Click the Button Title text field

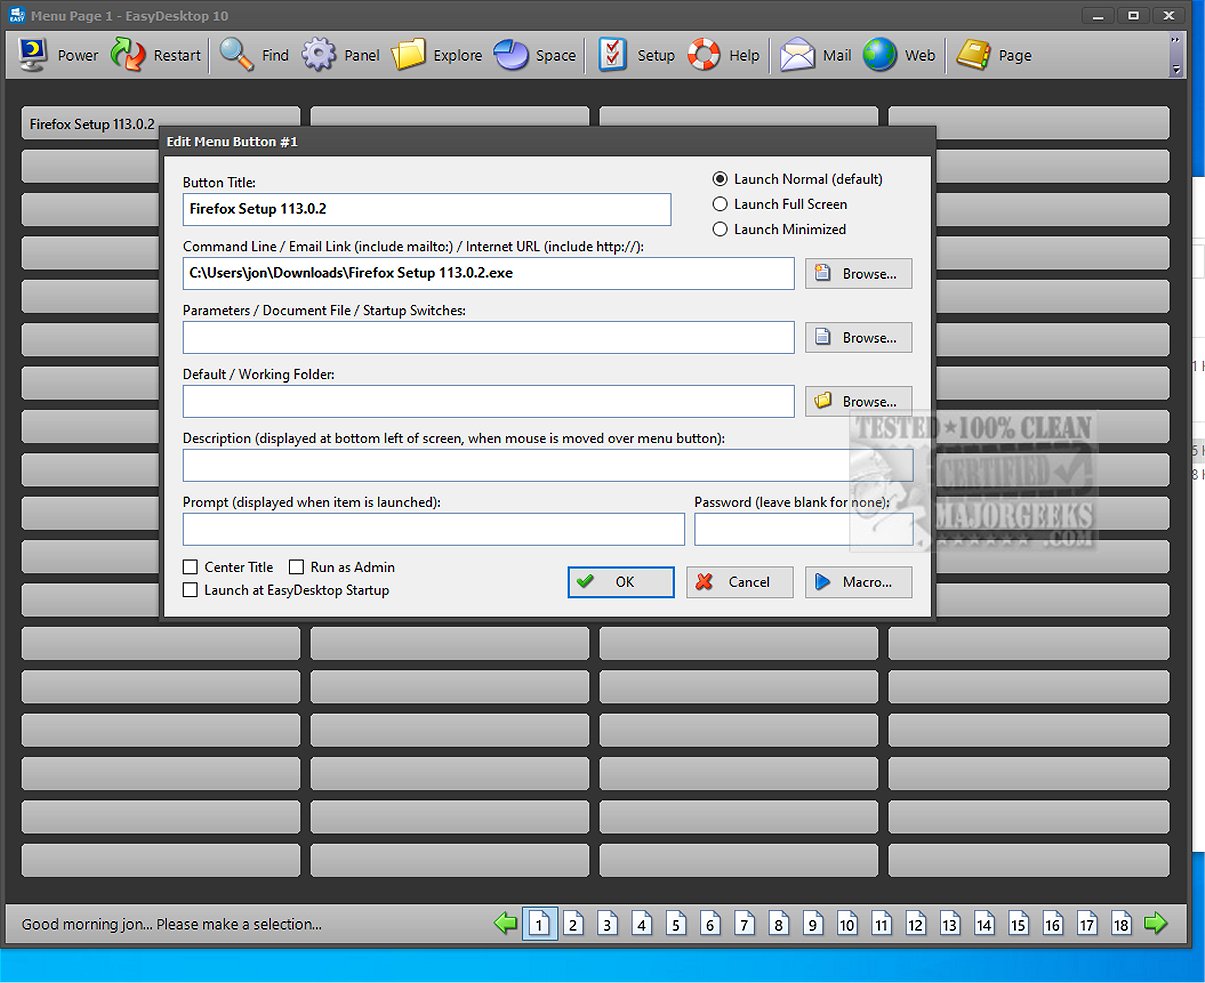pos(427,209)
